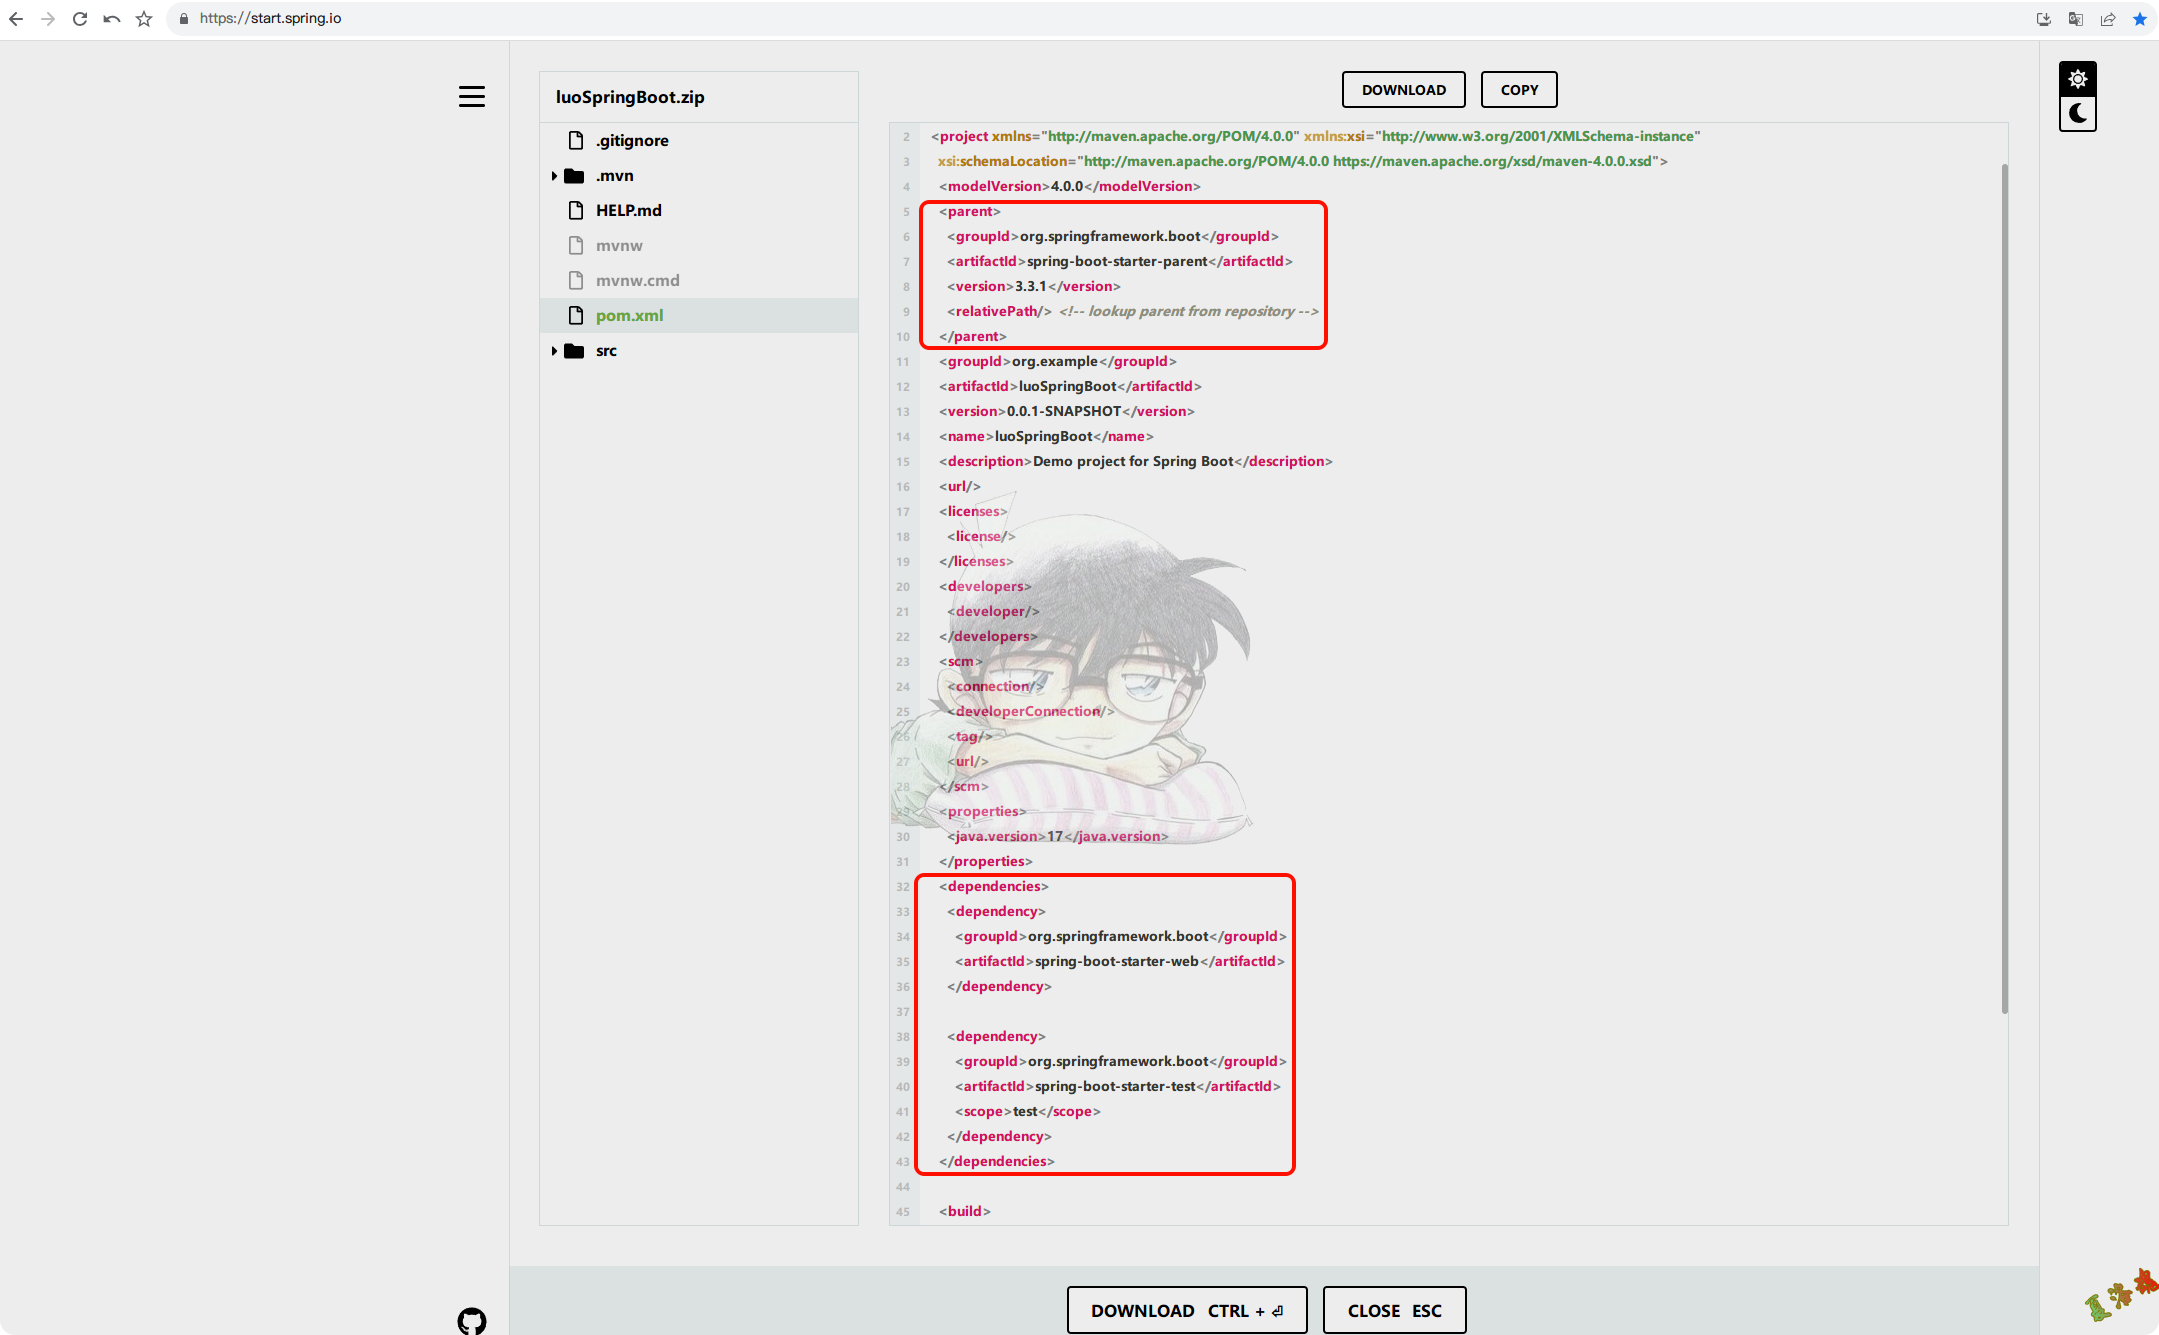
Task: Click the lock icon in address bar
Action: (x=184, y=19)
